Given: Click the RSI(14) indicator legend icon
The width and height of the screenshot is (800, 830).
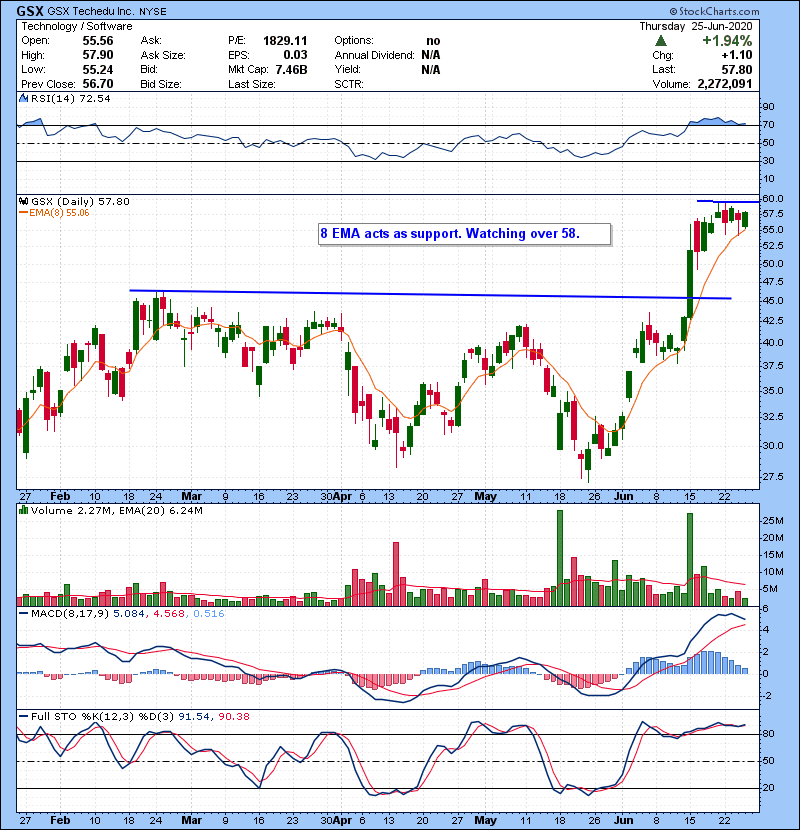Looking at the screenshot, I should [x=23, y=98].
